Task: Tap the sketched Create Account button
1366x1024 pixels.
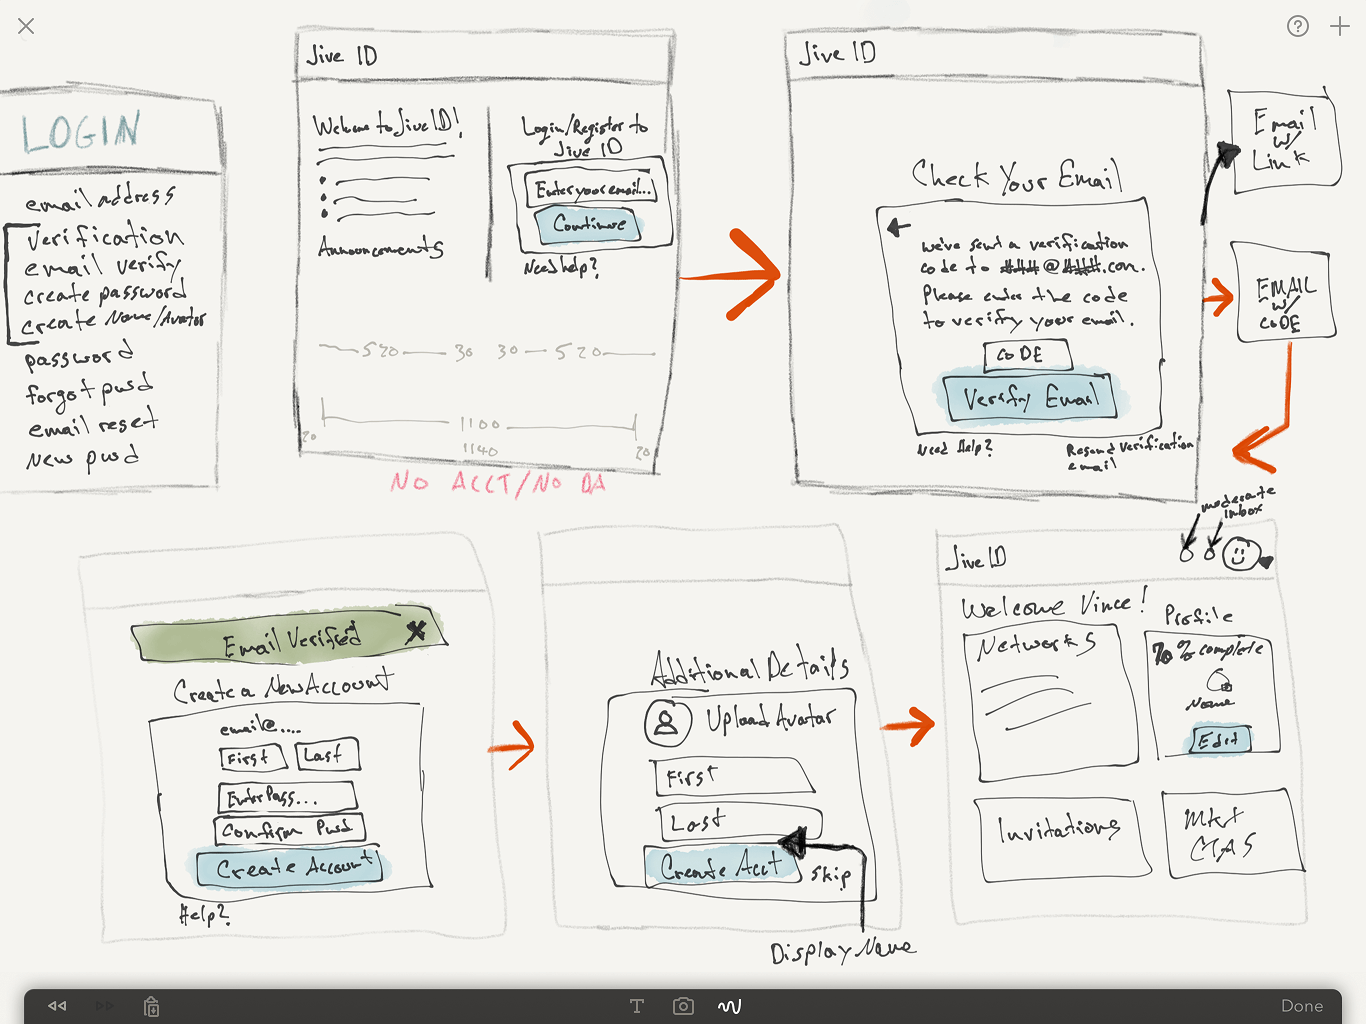Action: point(288,868)
